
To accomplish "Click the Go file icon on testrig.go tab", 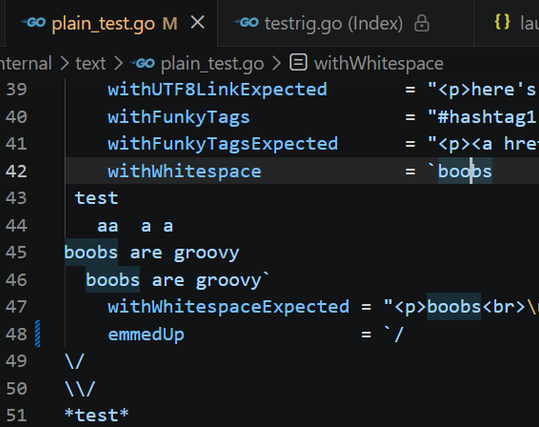I will click(246, 23).
